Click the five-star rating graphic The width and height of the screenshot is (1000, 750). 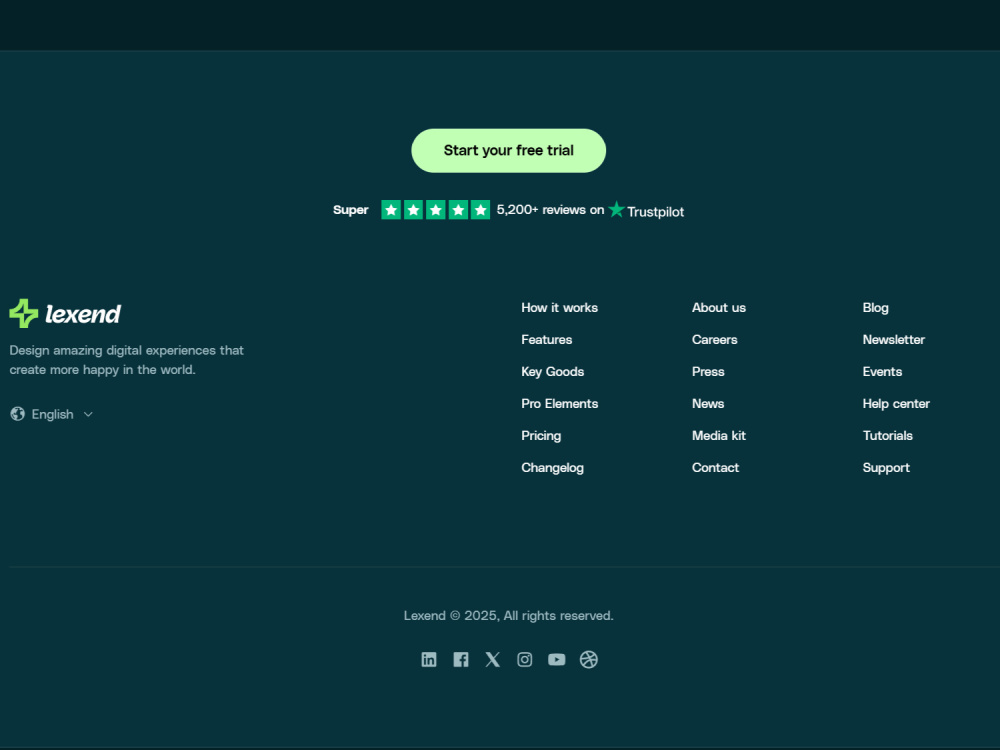click(x=436, y=210)
